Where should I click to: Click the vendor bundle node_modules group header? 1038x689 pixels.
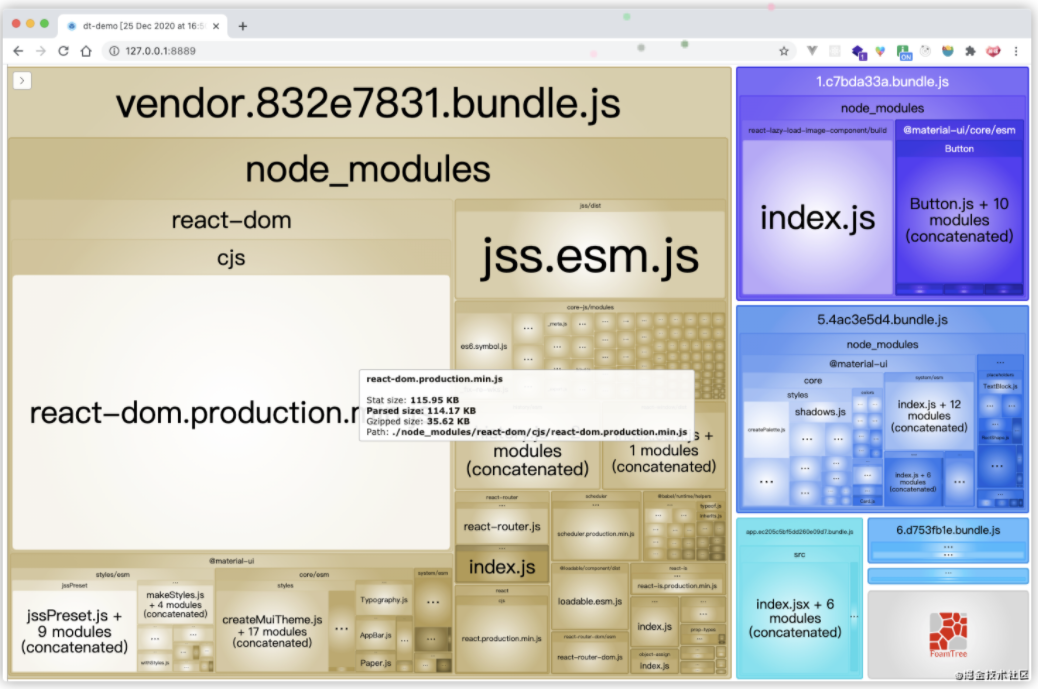[x=368, y=169]
